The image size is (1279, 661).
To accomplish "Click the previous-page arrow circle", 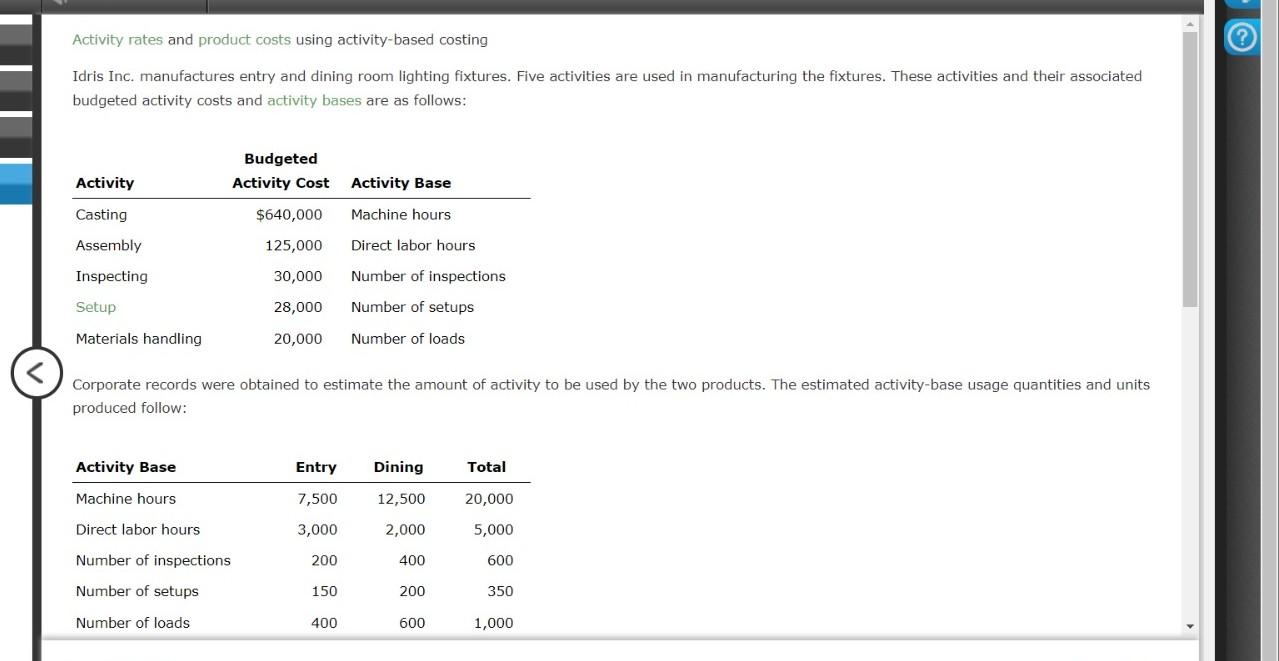I will [x=36, y=372].
